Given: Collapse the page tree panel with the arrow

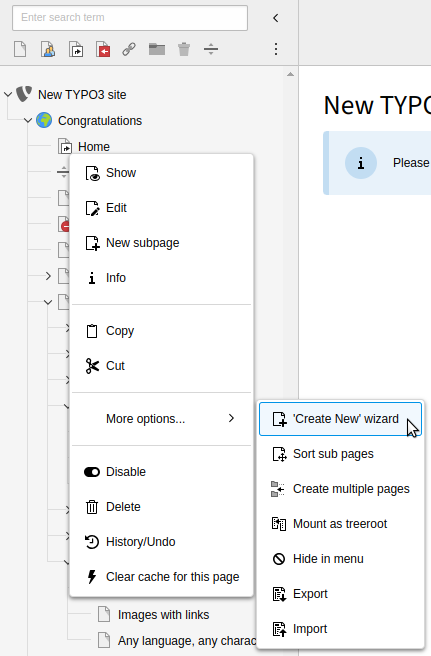Looking at the screenshot, I should tap(275, 18).
